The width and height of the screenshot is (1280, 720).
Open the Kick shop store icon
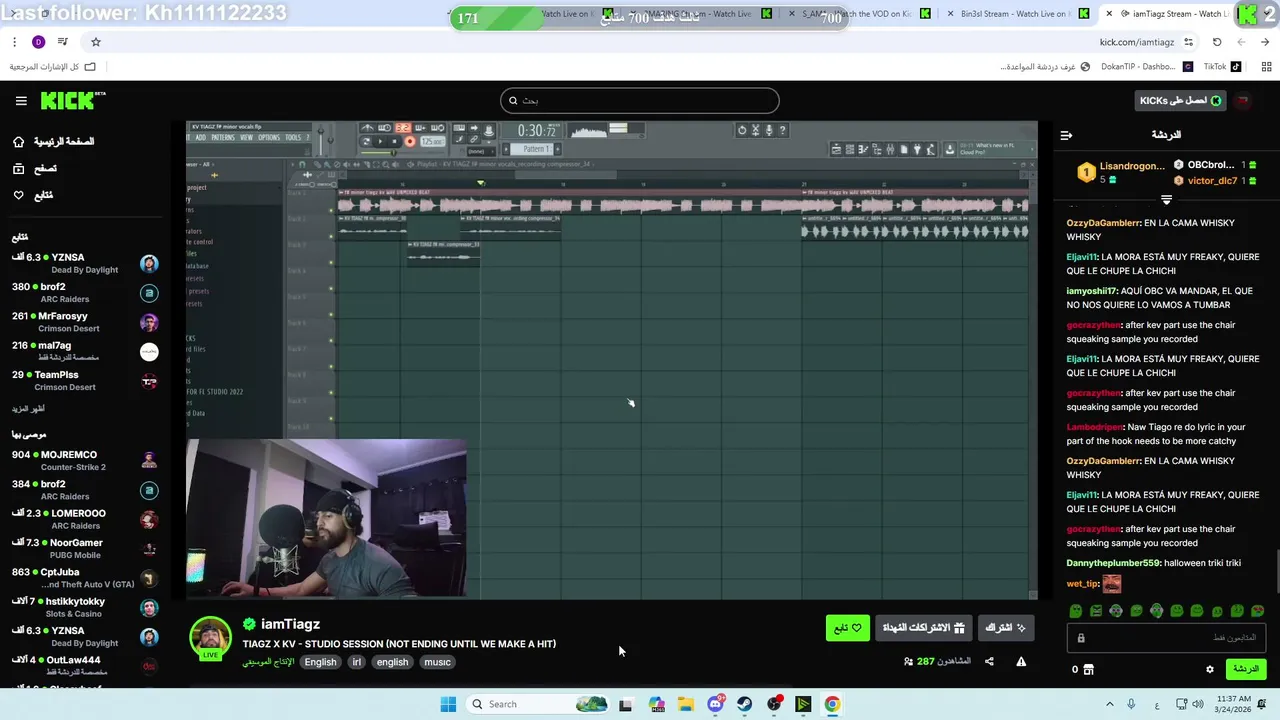pyautogui.click(x=1089, y=669)
